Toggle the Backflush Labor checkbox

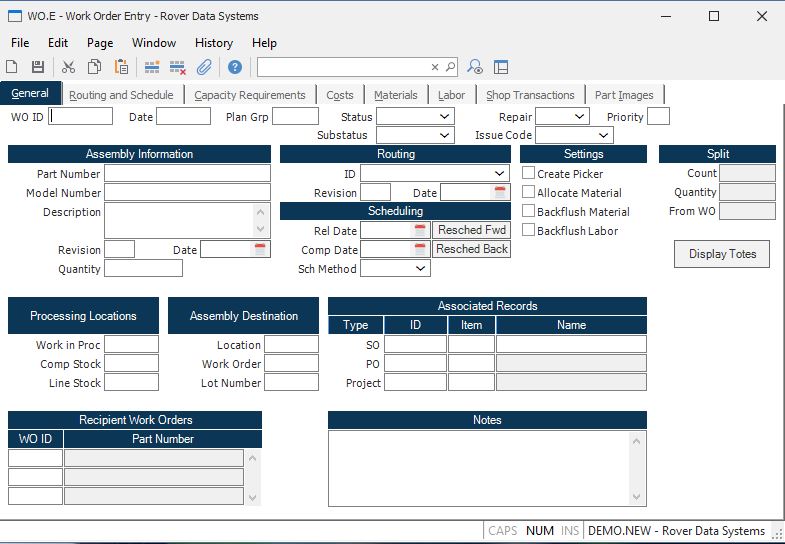coord(529,231)
